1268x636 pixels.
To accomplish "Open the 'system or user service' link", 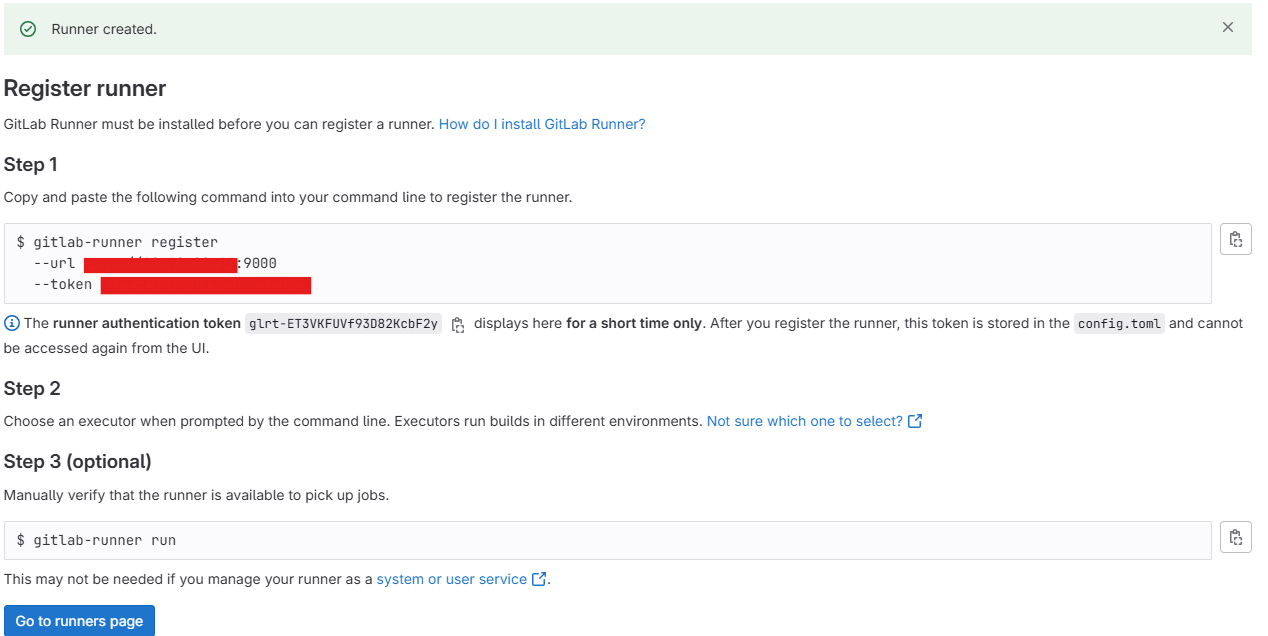I will [x=461, y=579].
